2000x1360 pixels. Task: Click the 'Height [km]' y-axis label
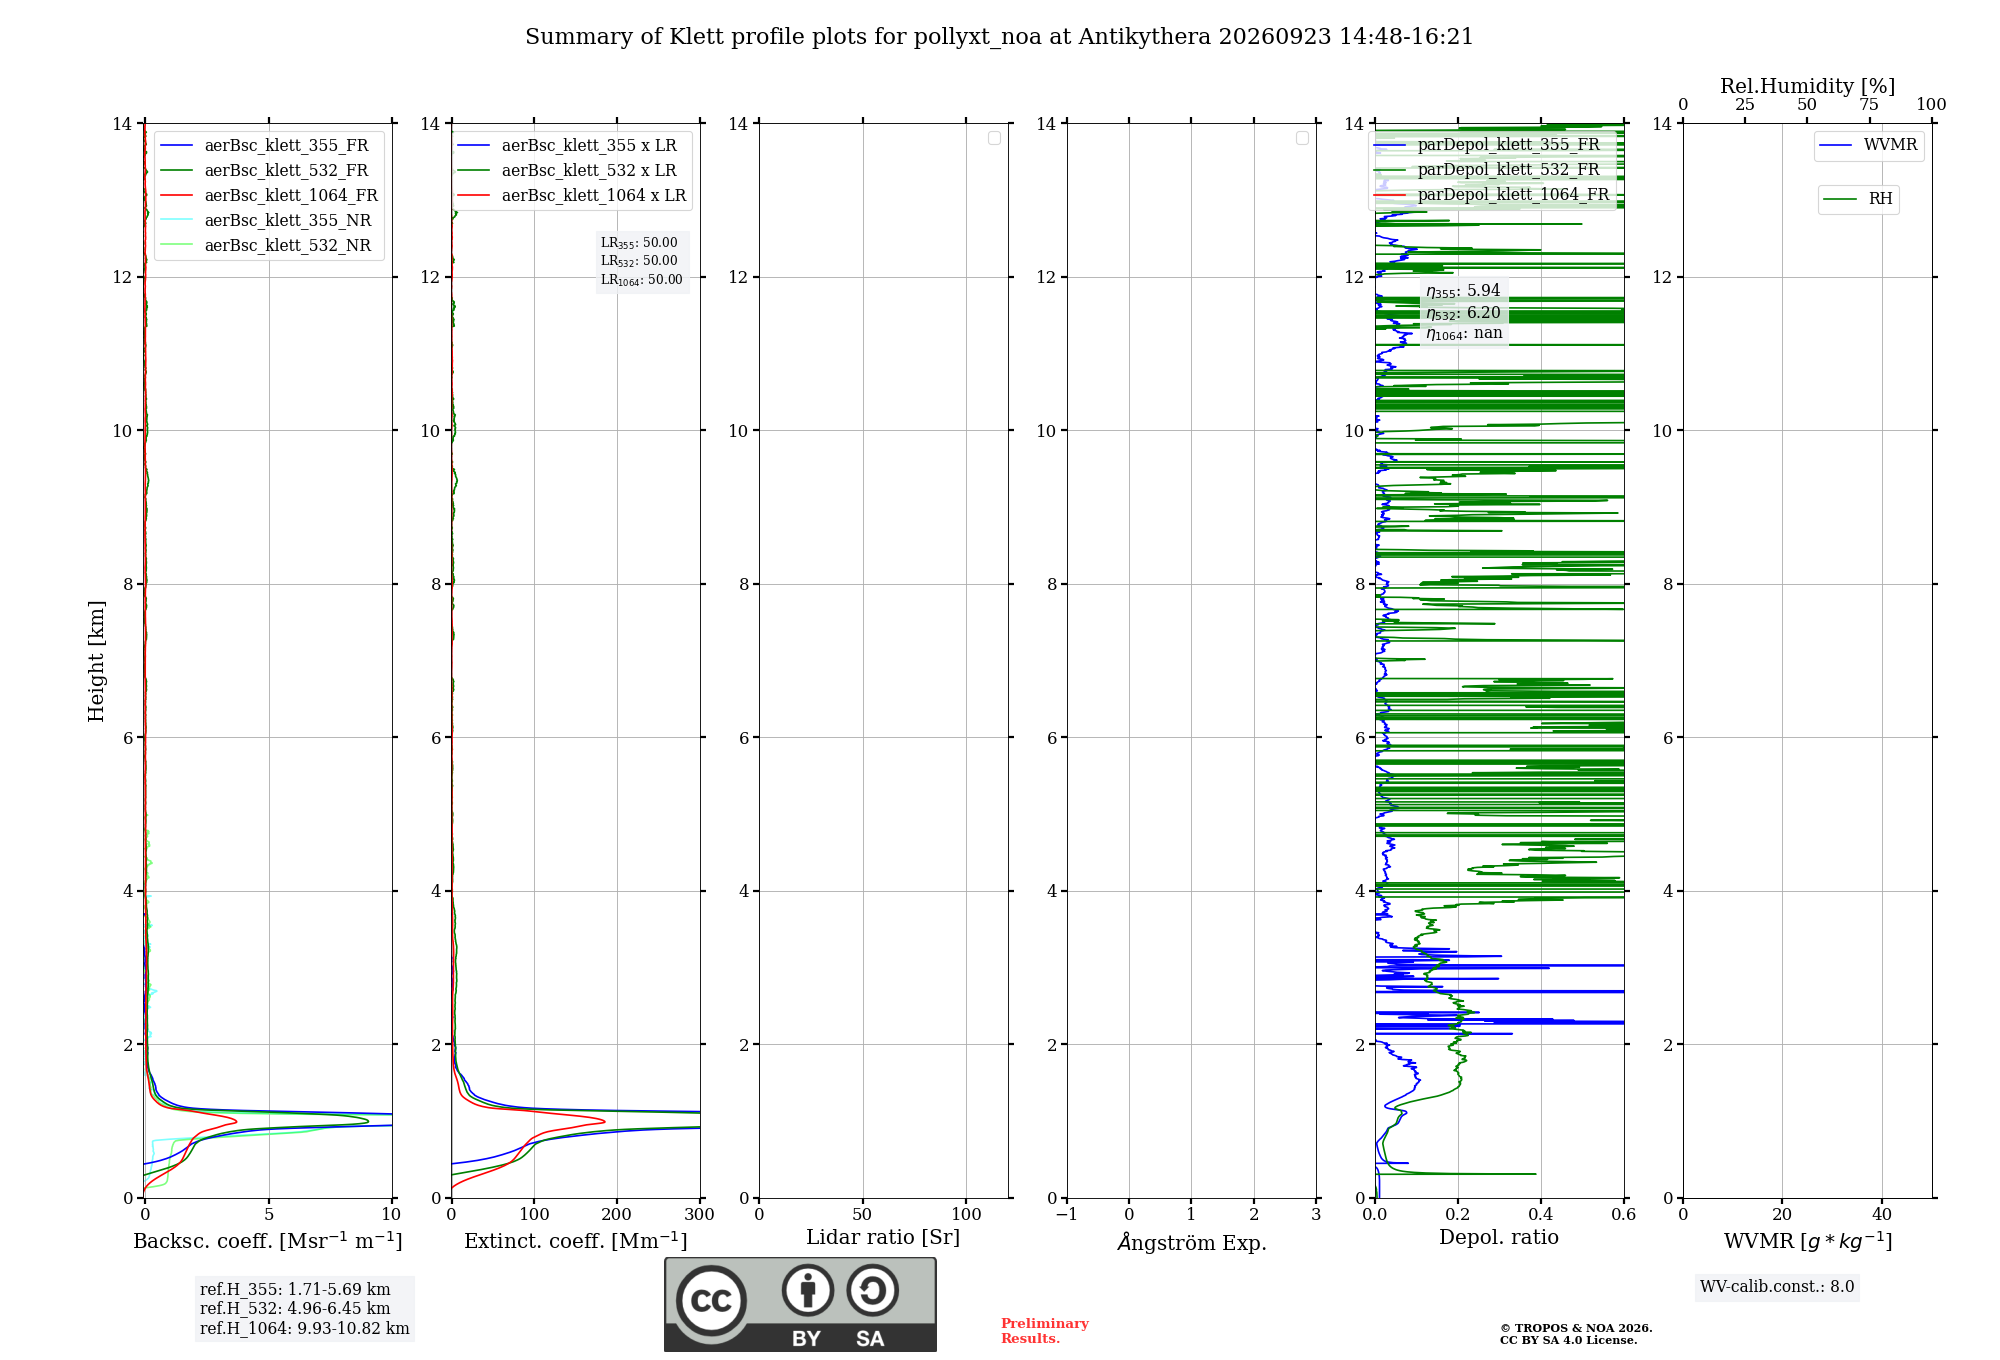(96, 661)
